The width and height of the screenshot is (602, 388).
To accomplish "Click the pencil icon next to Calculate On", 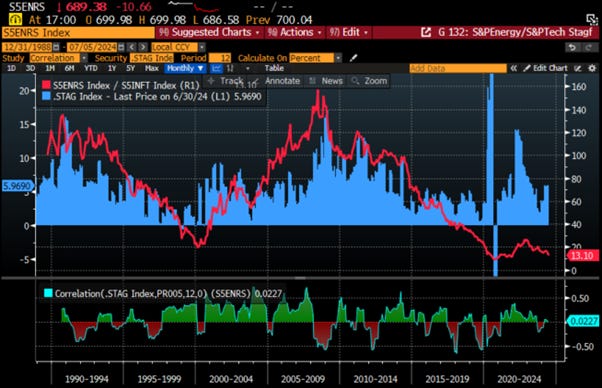I will [x=354, y=58].
